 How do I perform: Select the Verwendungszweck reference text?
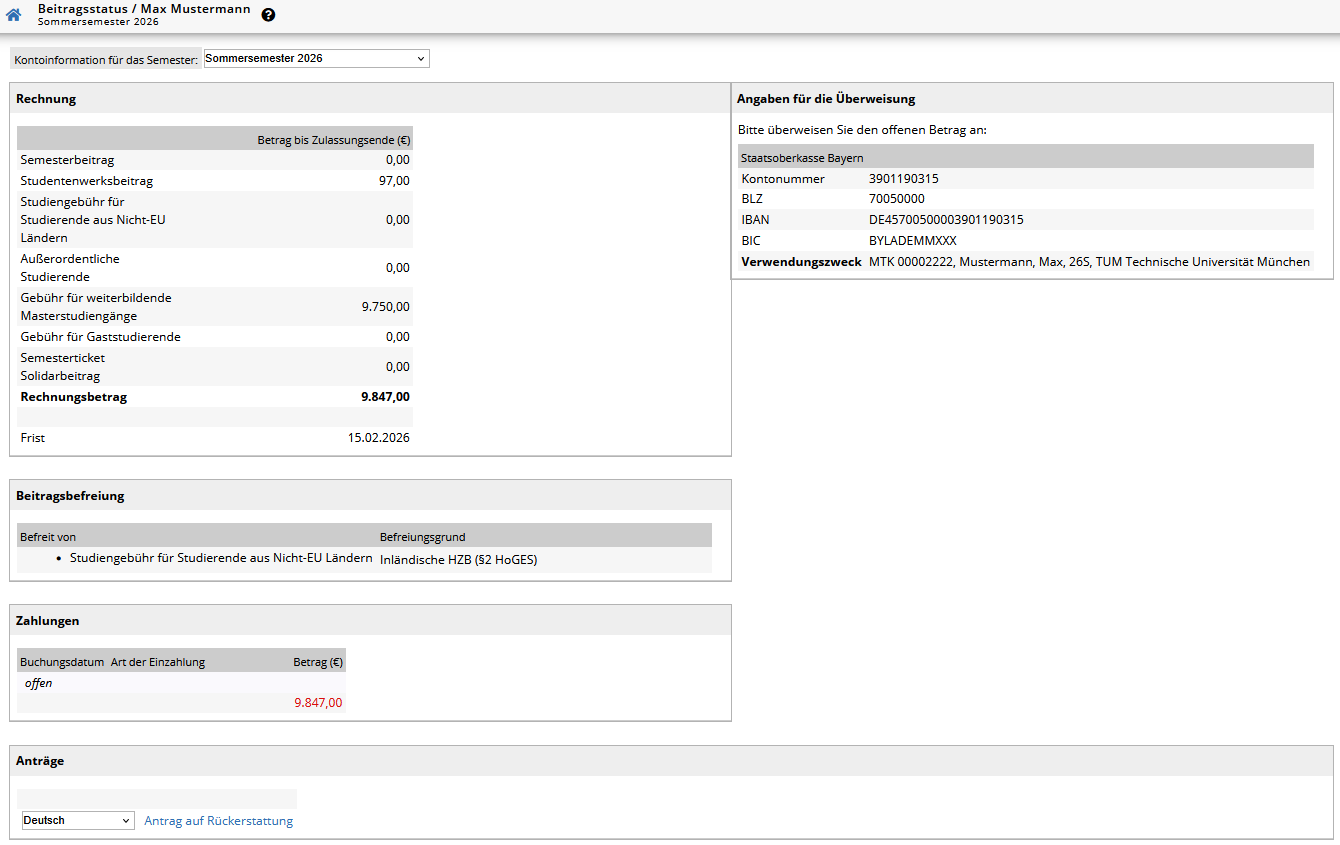pyautogui.click(x=1088, y=262)
